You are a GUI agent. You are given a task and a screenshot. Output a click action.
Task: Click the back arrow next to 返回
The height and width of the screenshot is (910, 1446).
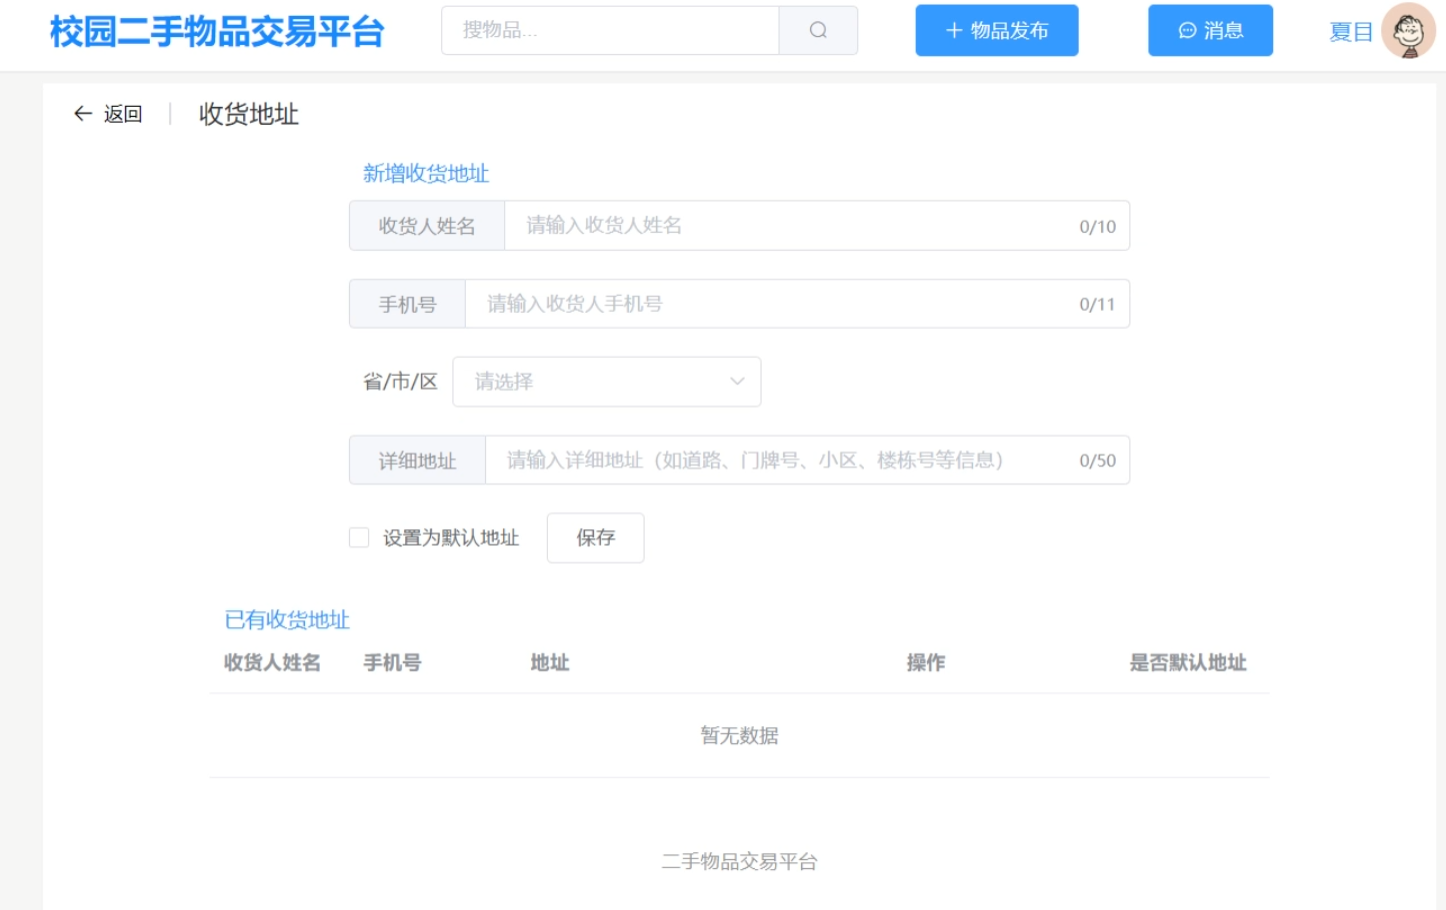coord(80,113)
